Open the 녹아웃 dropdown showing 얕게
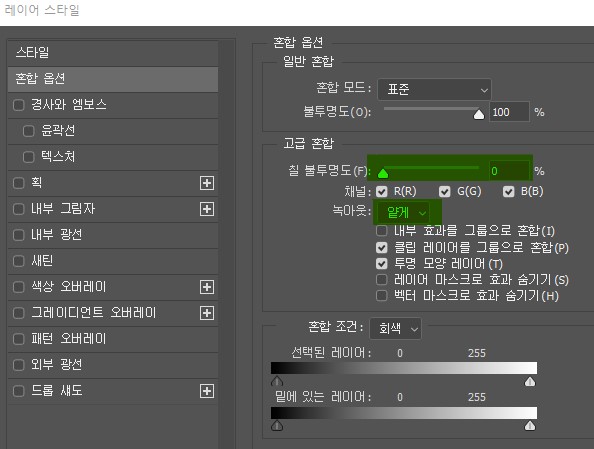Viewport: 594px width, 449px height. (x=403, y=213)
